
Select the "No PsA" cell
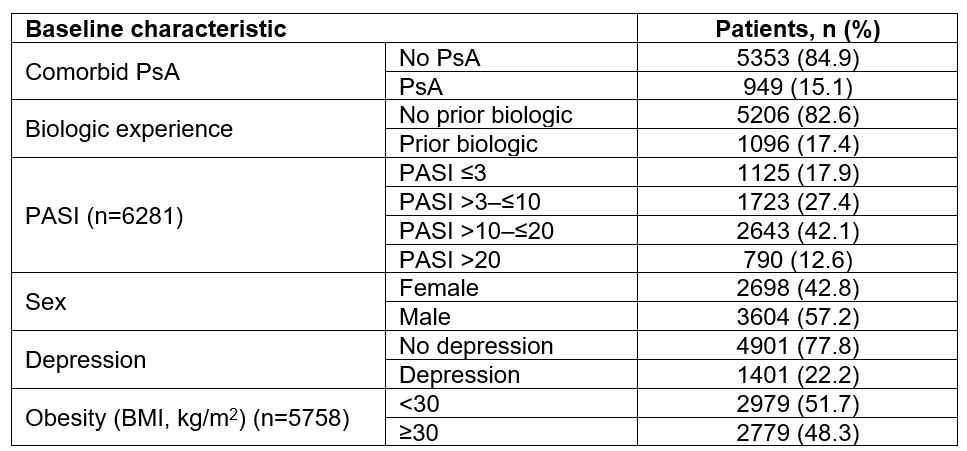click(x=439, y=58)
